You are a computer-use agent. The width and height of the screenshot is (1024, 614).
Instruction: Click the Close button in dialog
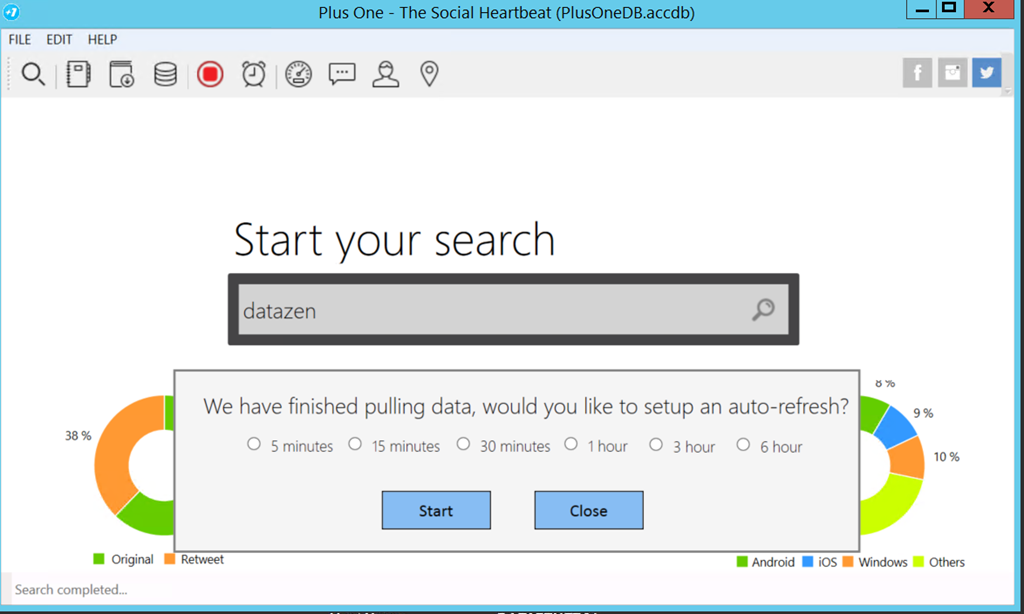point(588,510)
